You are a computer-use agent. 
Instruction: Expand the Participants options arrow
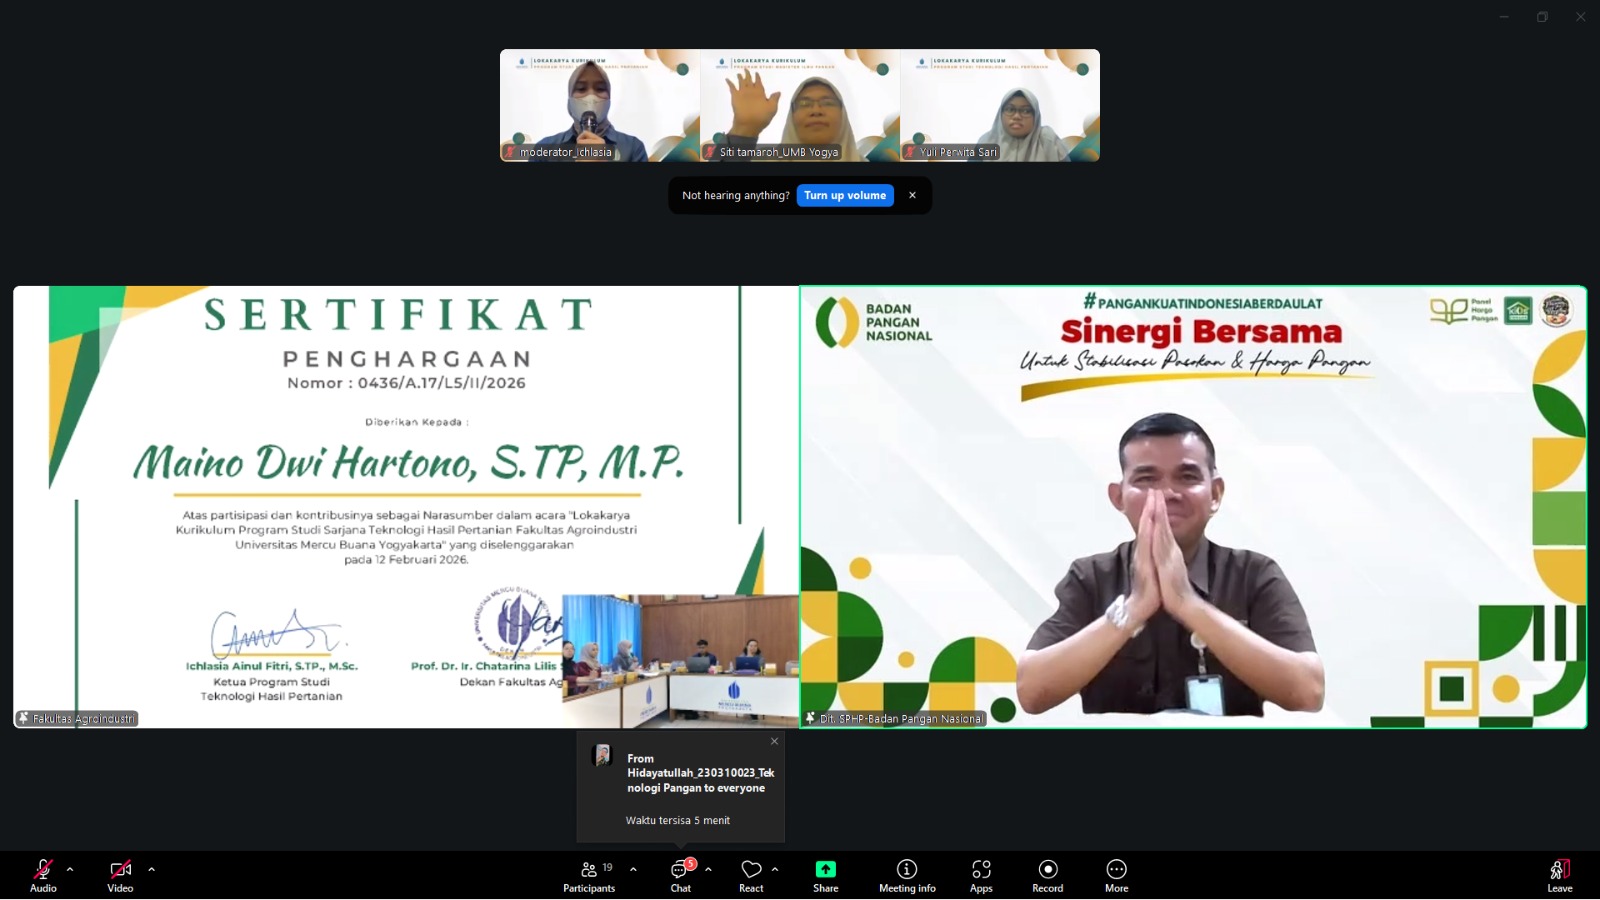pyautogui.click(x=633, y=869)
